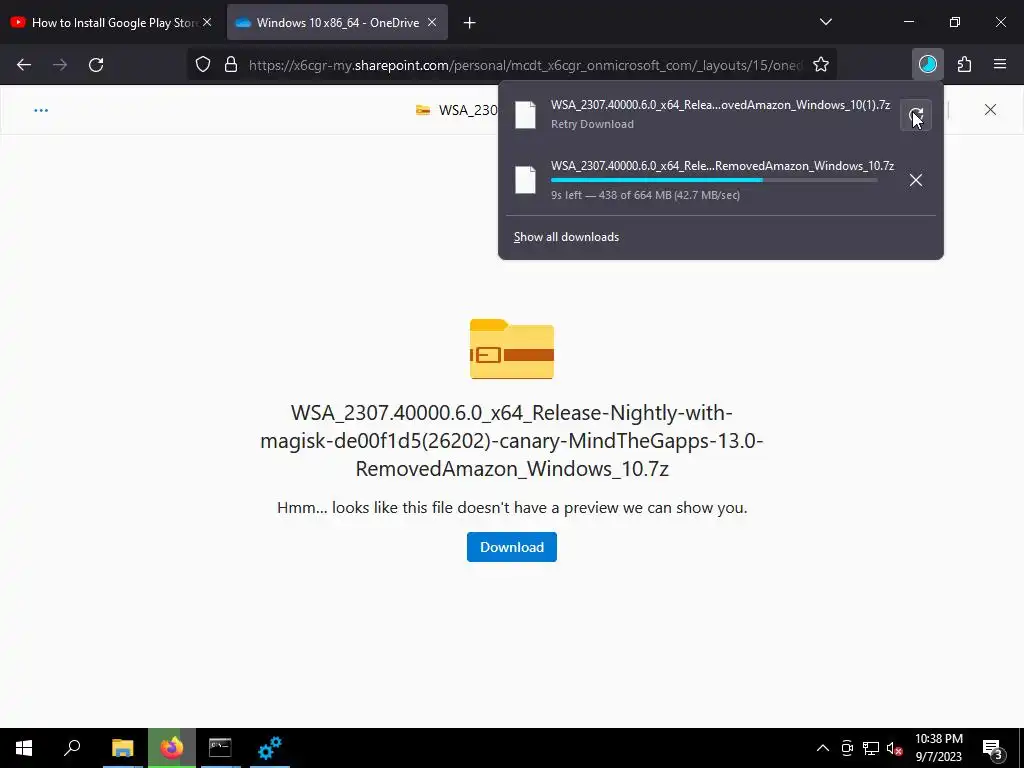Bookmark this page with the star
Screen dimensions: 1024x768
tap(821, 65)
